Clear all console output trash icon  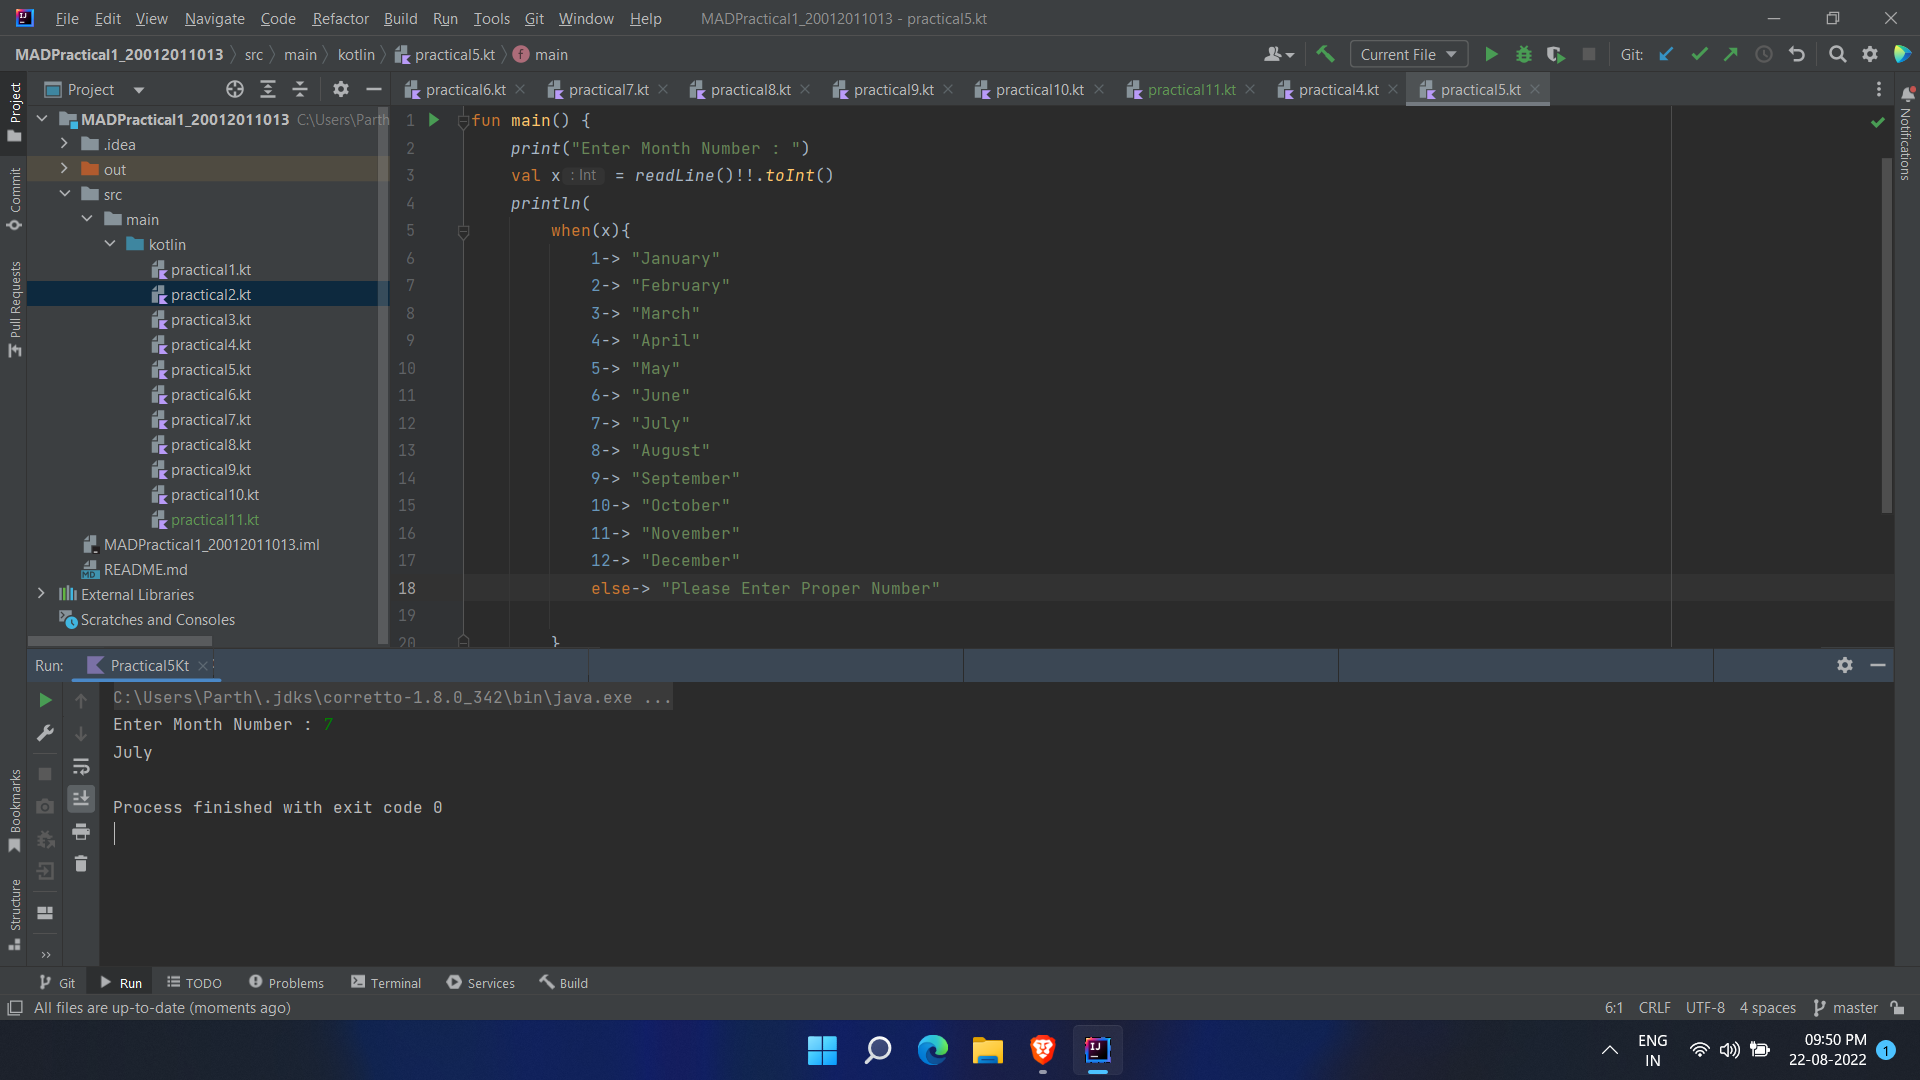click(x=81, y=864)
